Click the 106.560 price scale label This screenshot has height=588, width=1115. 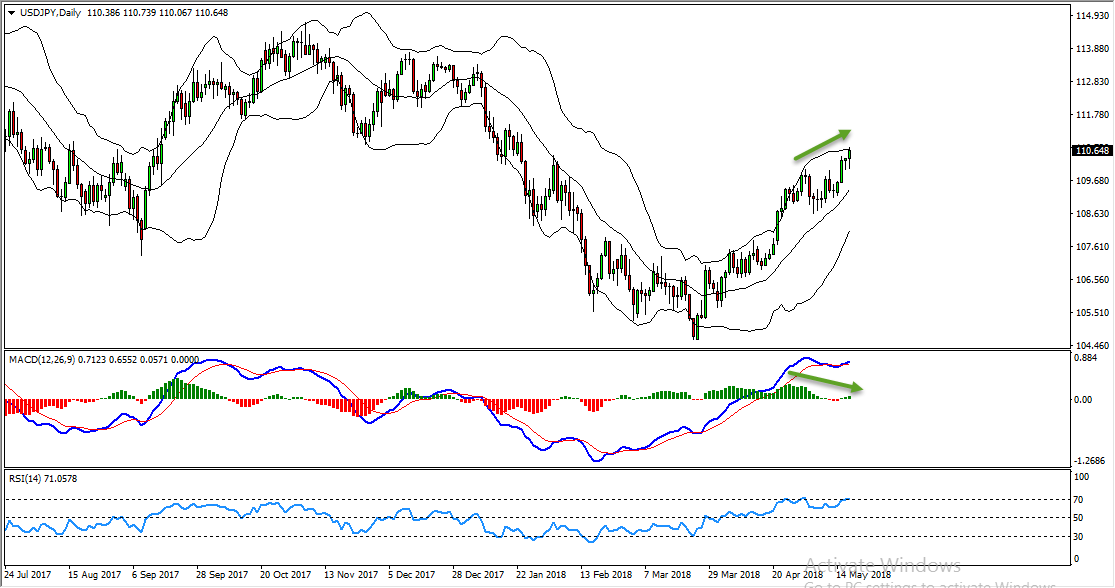pos(1094,279)
